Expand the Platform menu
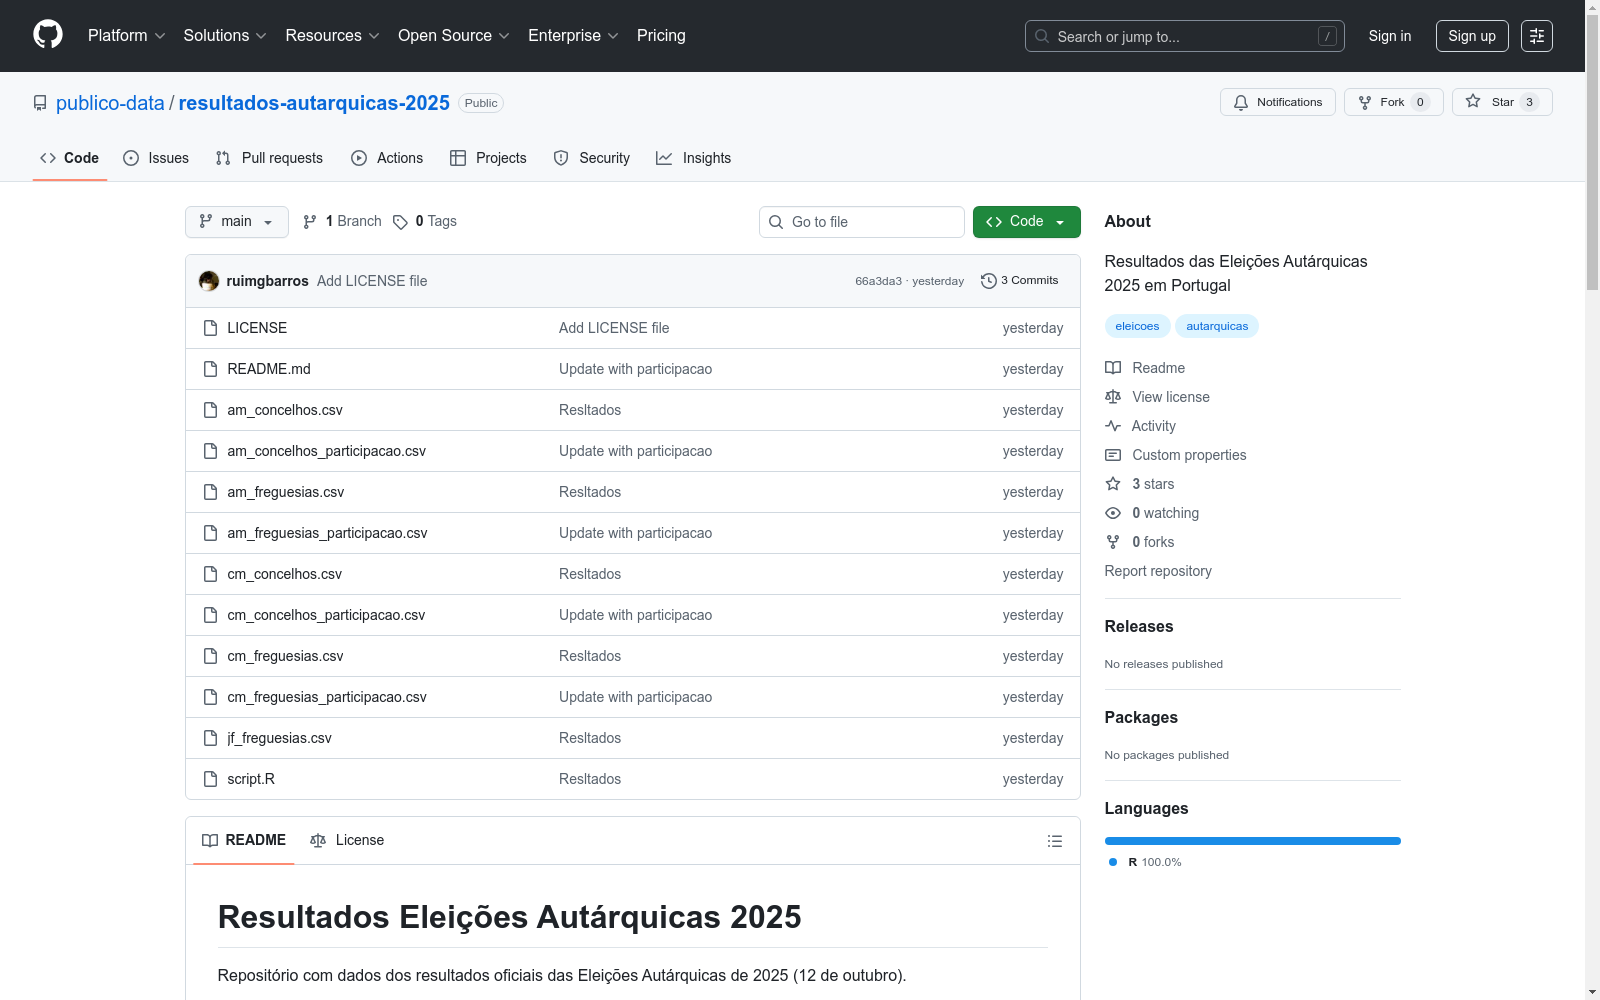 click(126, 36)
